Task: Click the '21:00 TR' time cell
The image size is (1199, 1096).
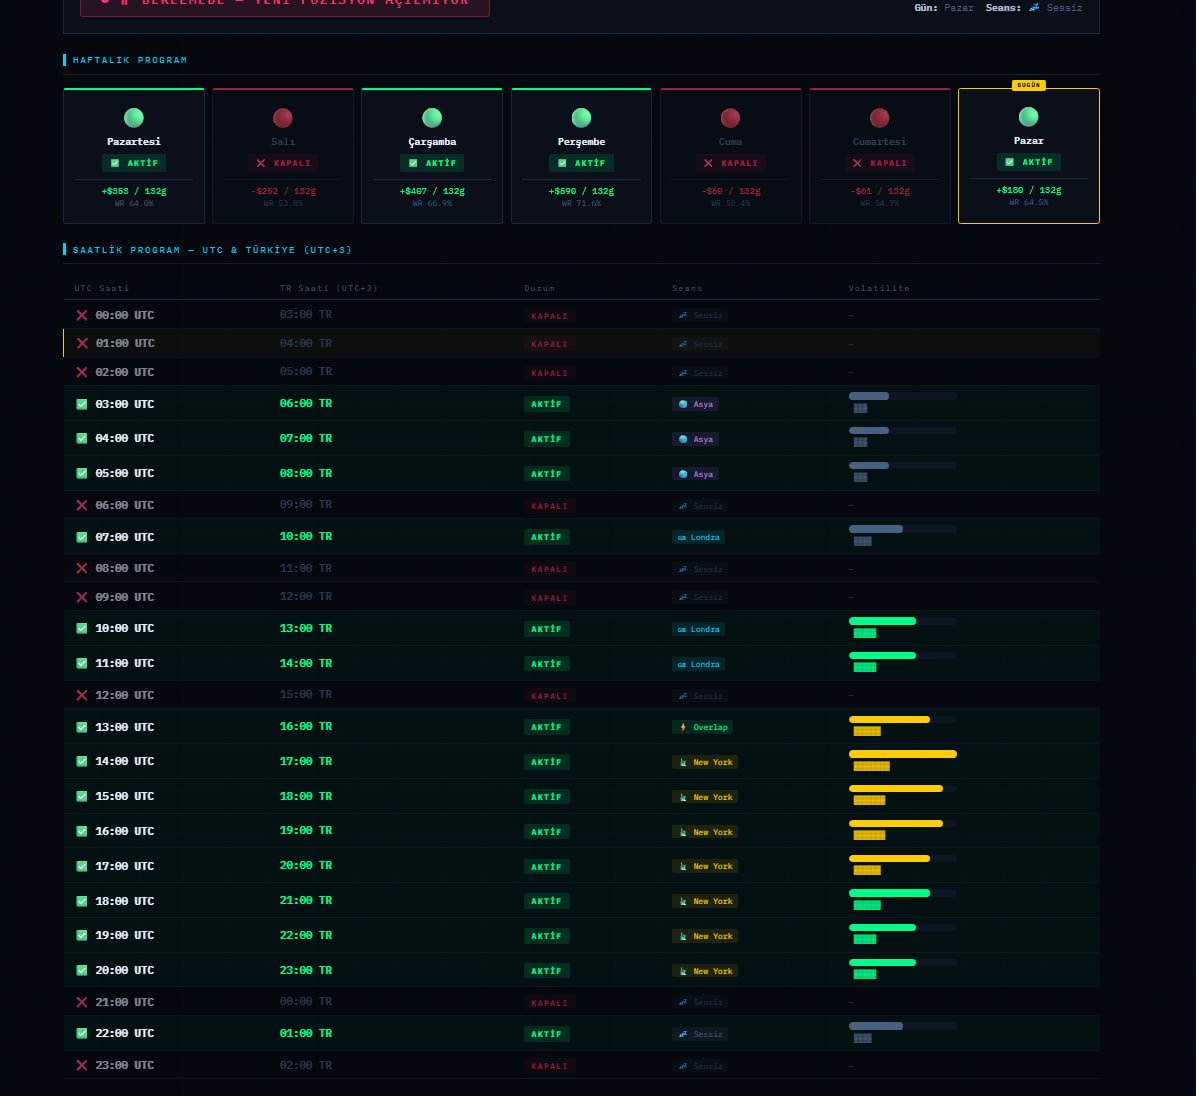Action: [x=306, y=901]
